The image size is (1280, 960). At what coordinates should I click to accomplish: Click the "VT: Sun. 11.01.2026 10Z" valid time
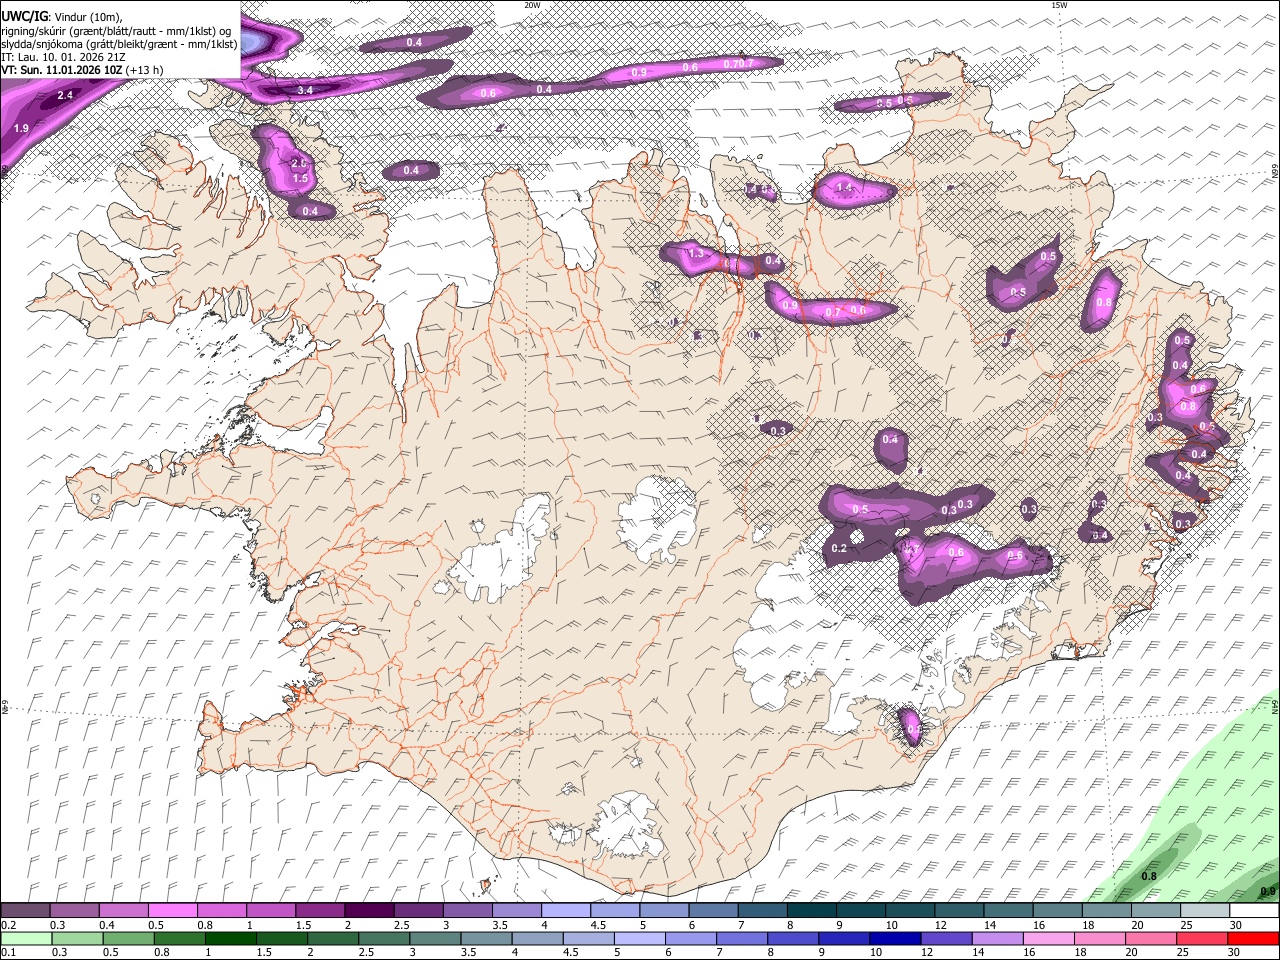click(63, 70)
